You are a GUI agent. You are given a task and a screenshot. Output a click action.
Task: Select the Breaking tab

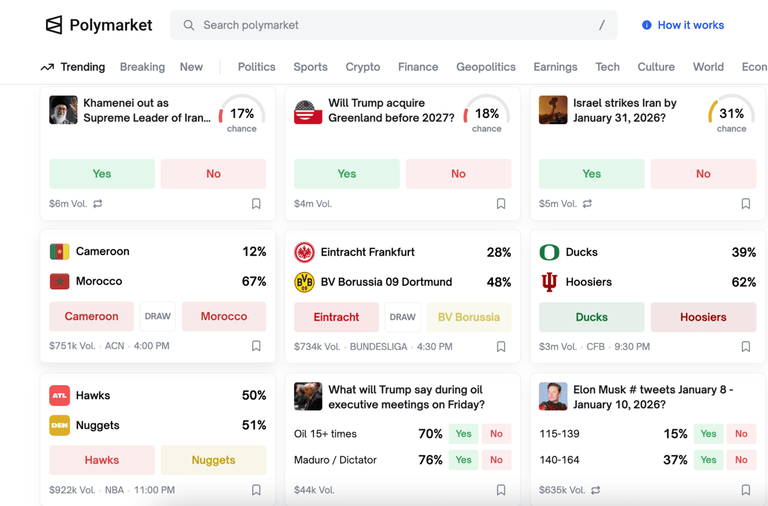[x=143, y=67]
